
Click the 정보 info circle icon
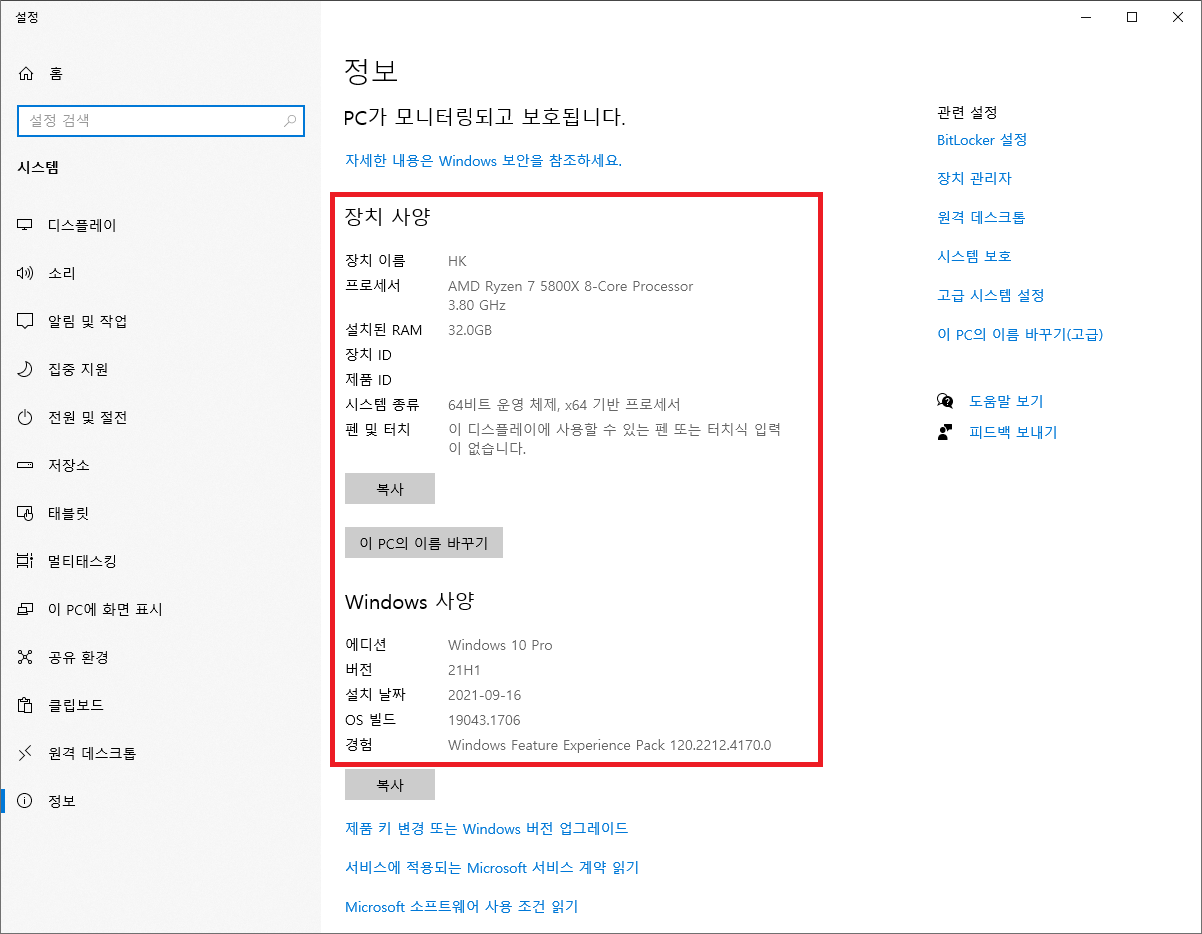(26, 801)
